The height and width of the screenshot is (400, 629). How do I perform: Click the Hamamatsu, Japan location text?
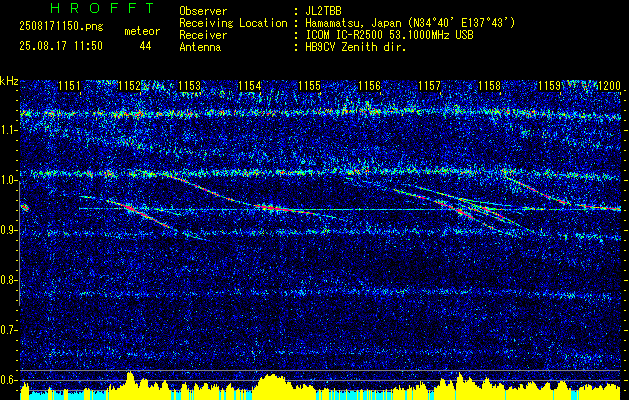tap(410, 23)
